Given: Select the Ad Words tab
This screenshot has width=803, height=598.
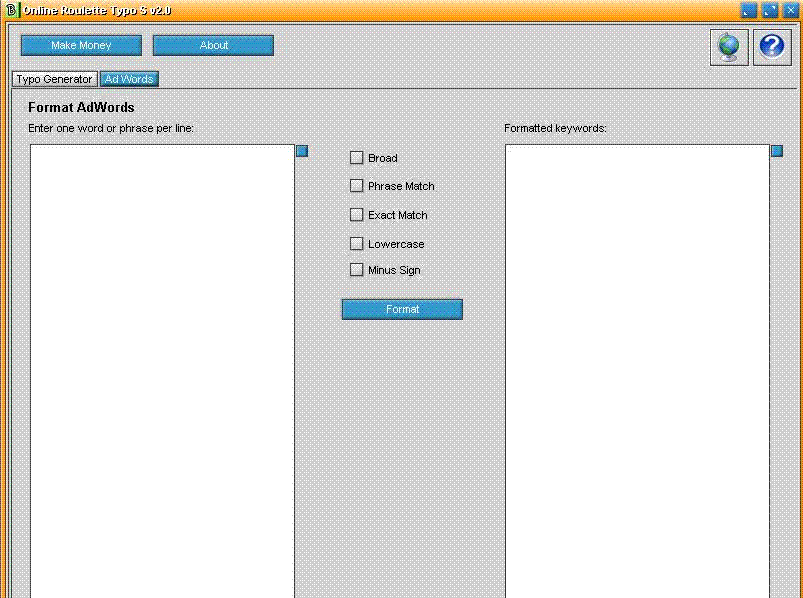Looking at the screenshot, I should click(x=129, y=79).
